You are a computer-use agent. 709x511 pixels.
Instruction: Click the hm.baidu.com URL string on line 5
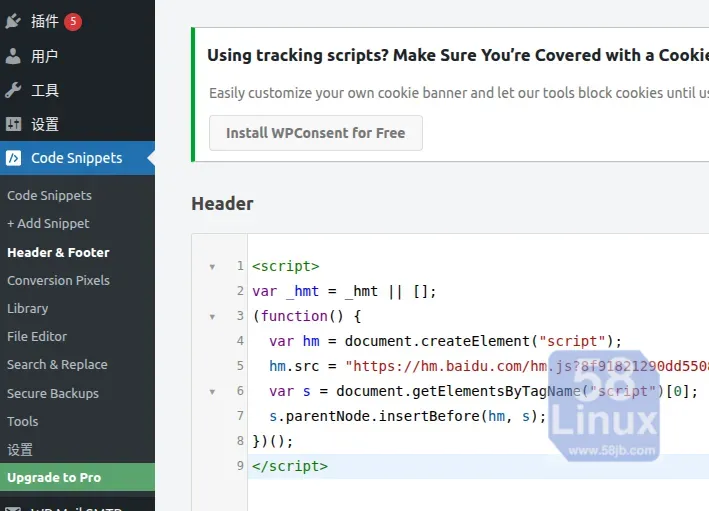pos(527,365)
